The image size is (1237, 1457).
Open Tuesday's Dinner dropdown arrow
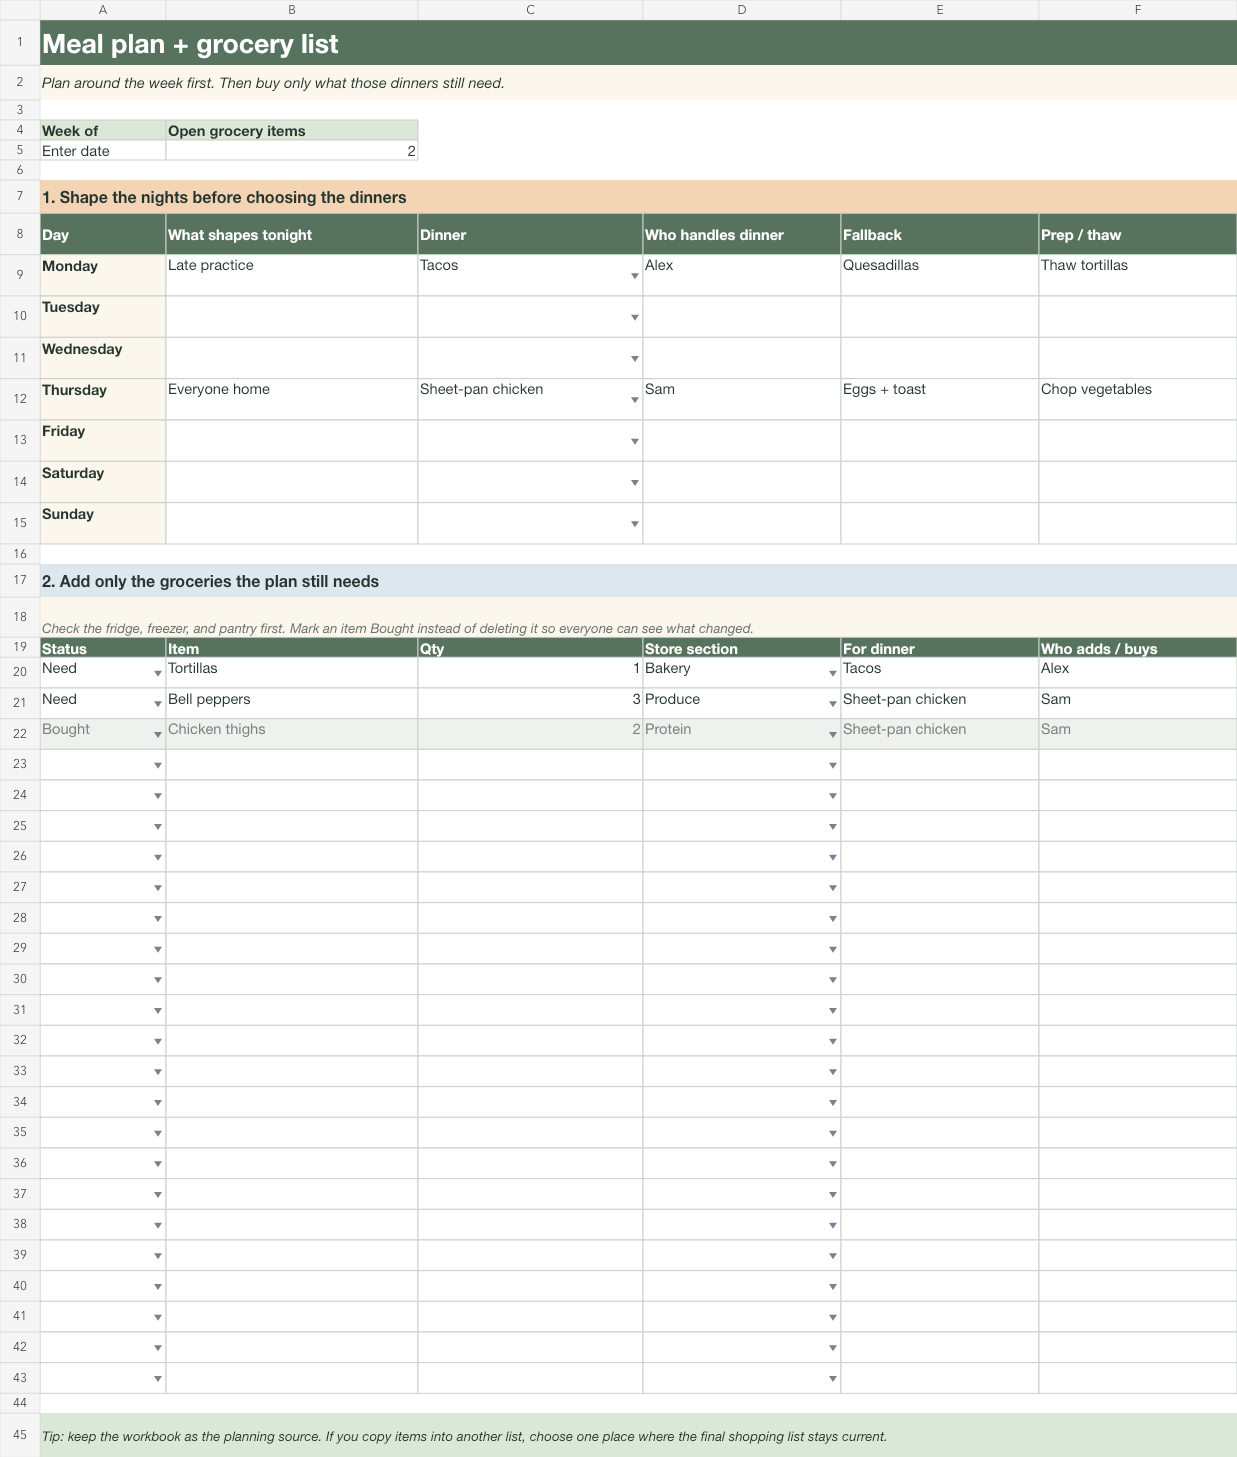634,317
